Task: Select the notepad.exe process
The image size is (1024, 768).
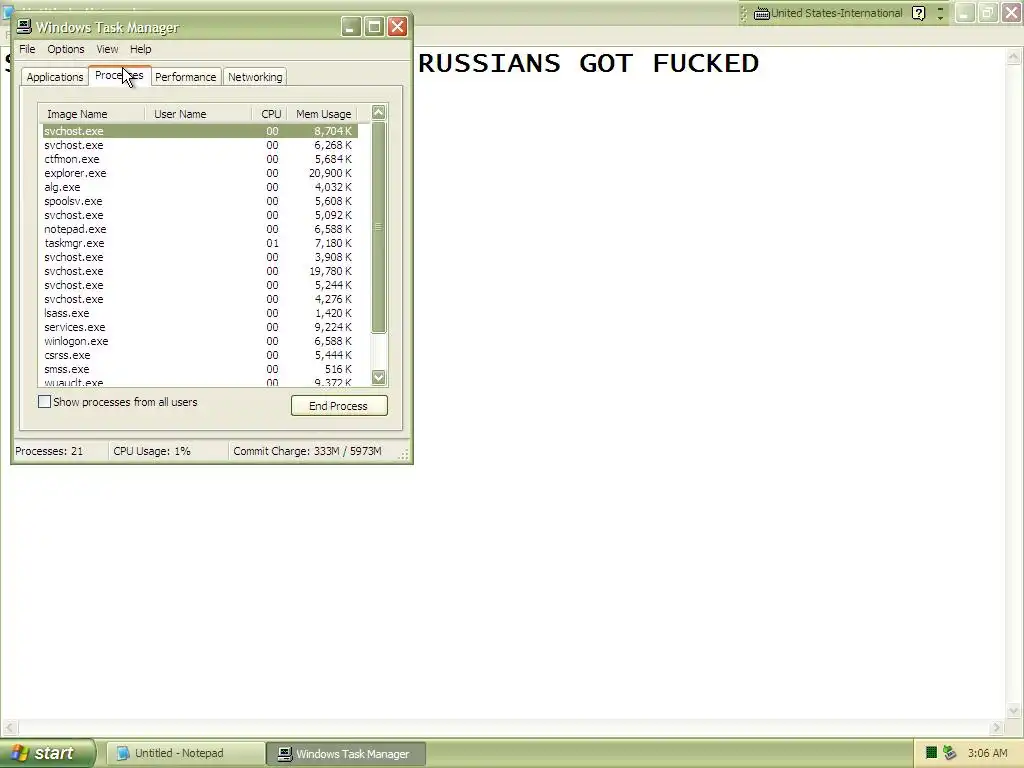Action: coord(200,229)
